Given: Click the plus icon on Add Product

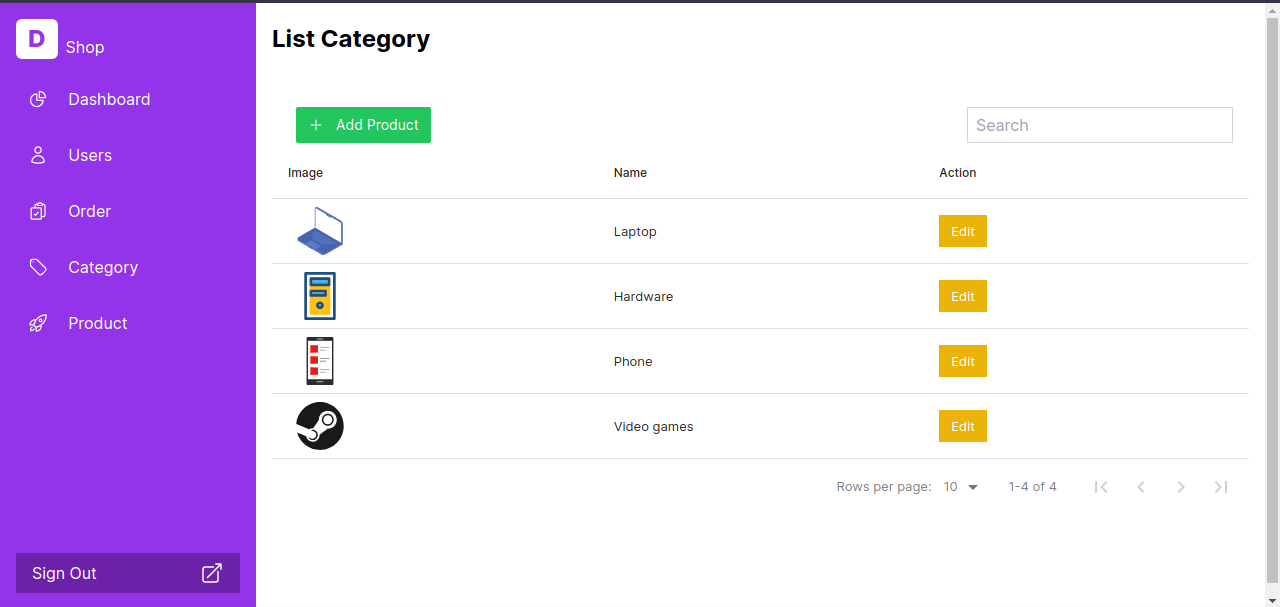Looking at the screenshot, I should click(316, 125).
